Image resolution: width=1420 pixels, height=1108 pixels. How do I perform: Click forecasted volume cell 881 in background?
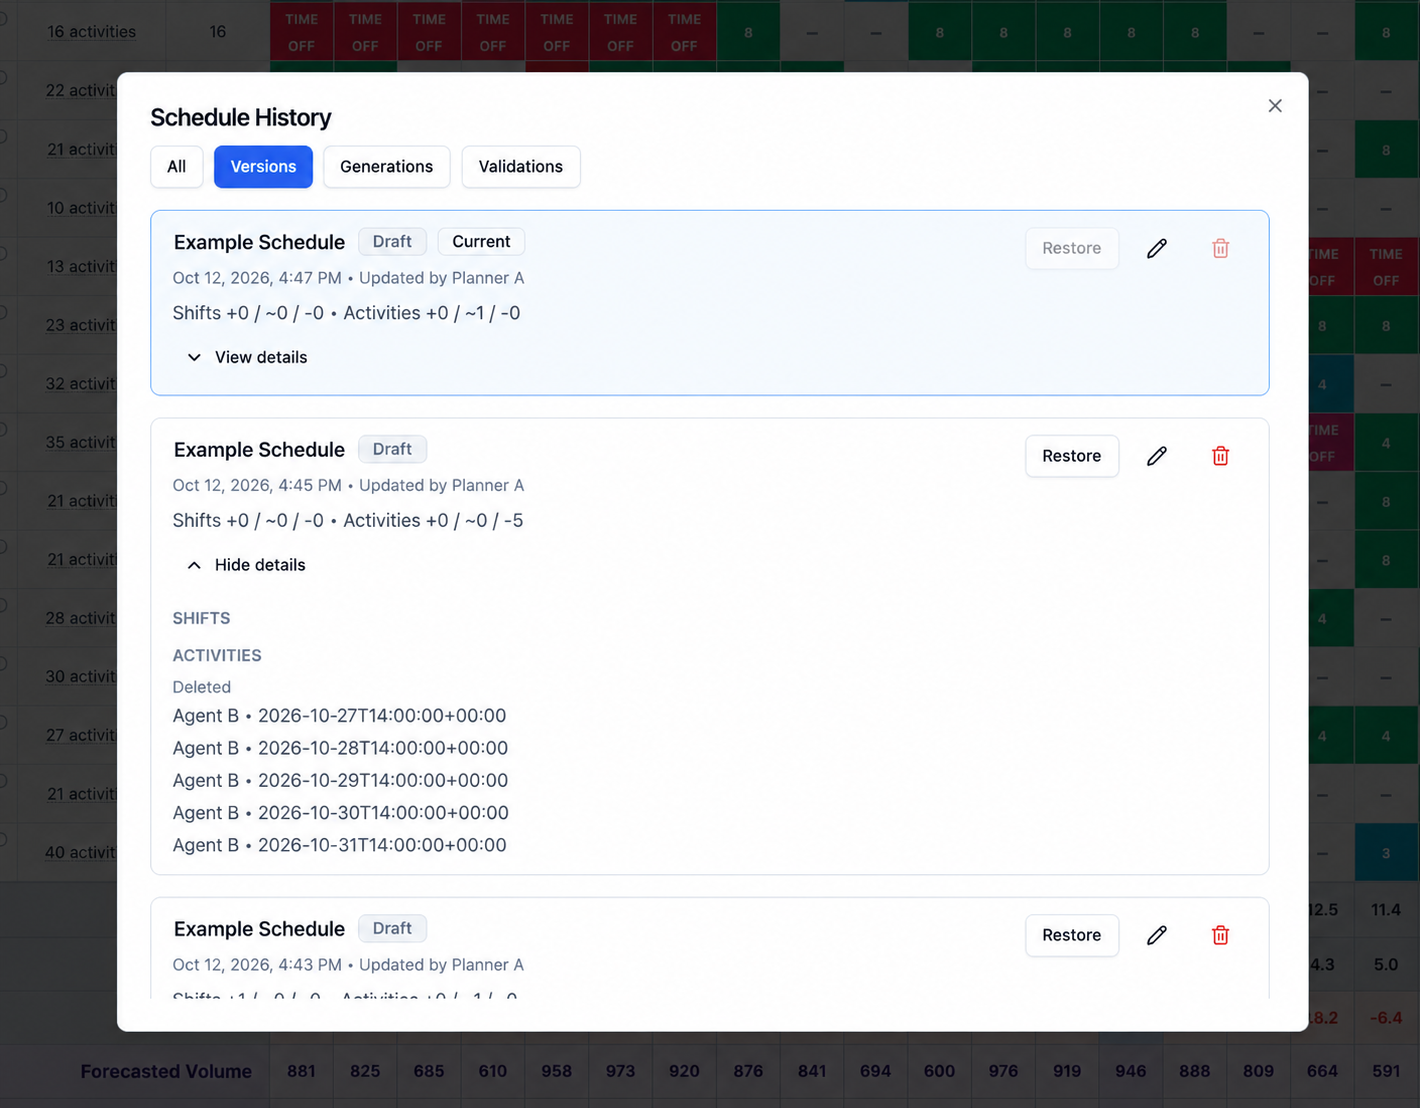tap(301, 1071)
